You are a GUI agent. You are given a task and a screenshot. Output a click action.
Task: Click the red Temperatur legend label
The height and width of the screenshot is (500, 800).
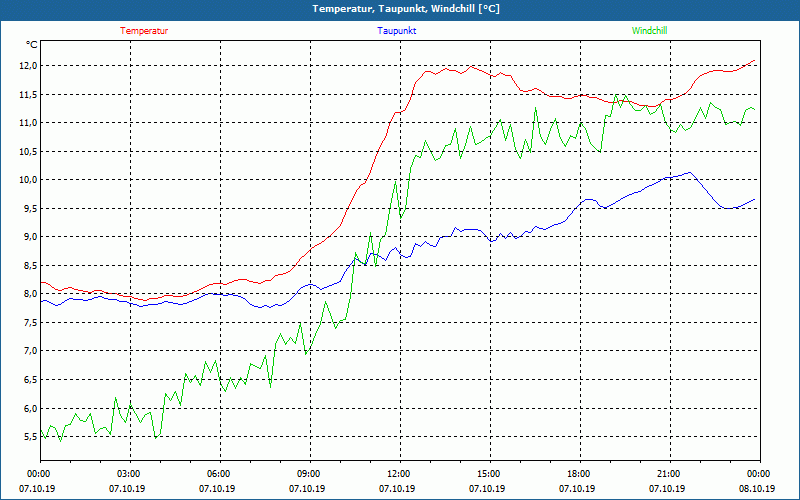click(x=144, y=31)
